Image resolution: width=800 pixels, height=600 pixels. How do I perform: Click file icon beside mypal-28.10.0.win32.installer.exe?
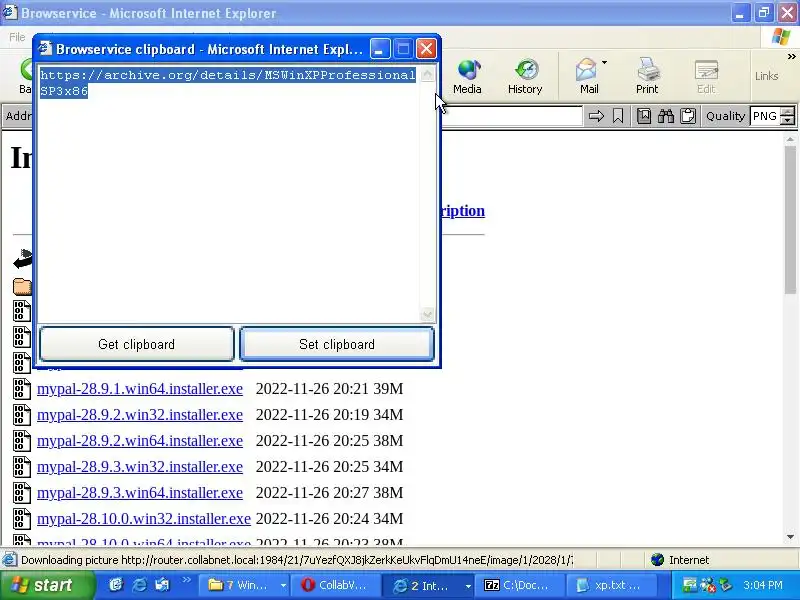(x=21, y=519)
